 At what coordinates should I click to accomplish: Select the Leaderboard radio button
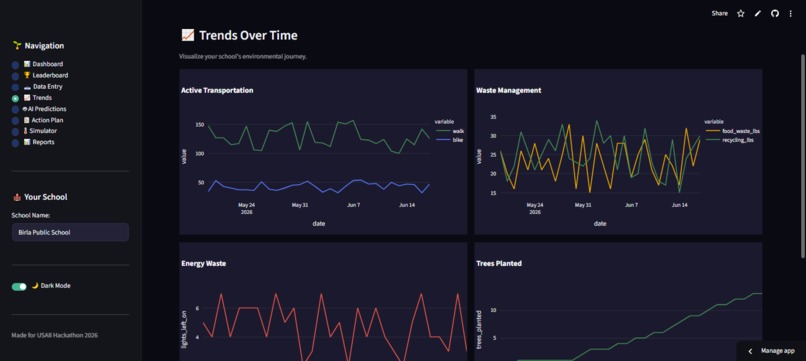coord(15,76)
